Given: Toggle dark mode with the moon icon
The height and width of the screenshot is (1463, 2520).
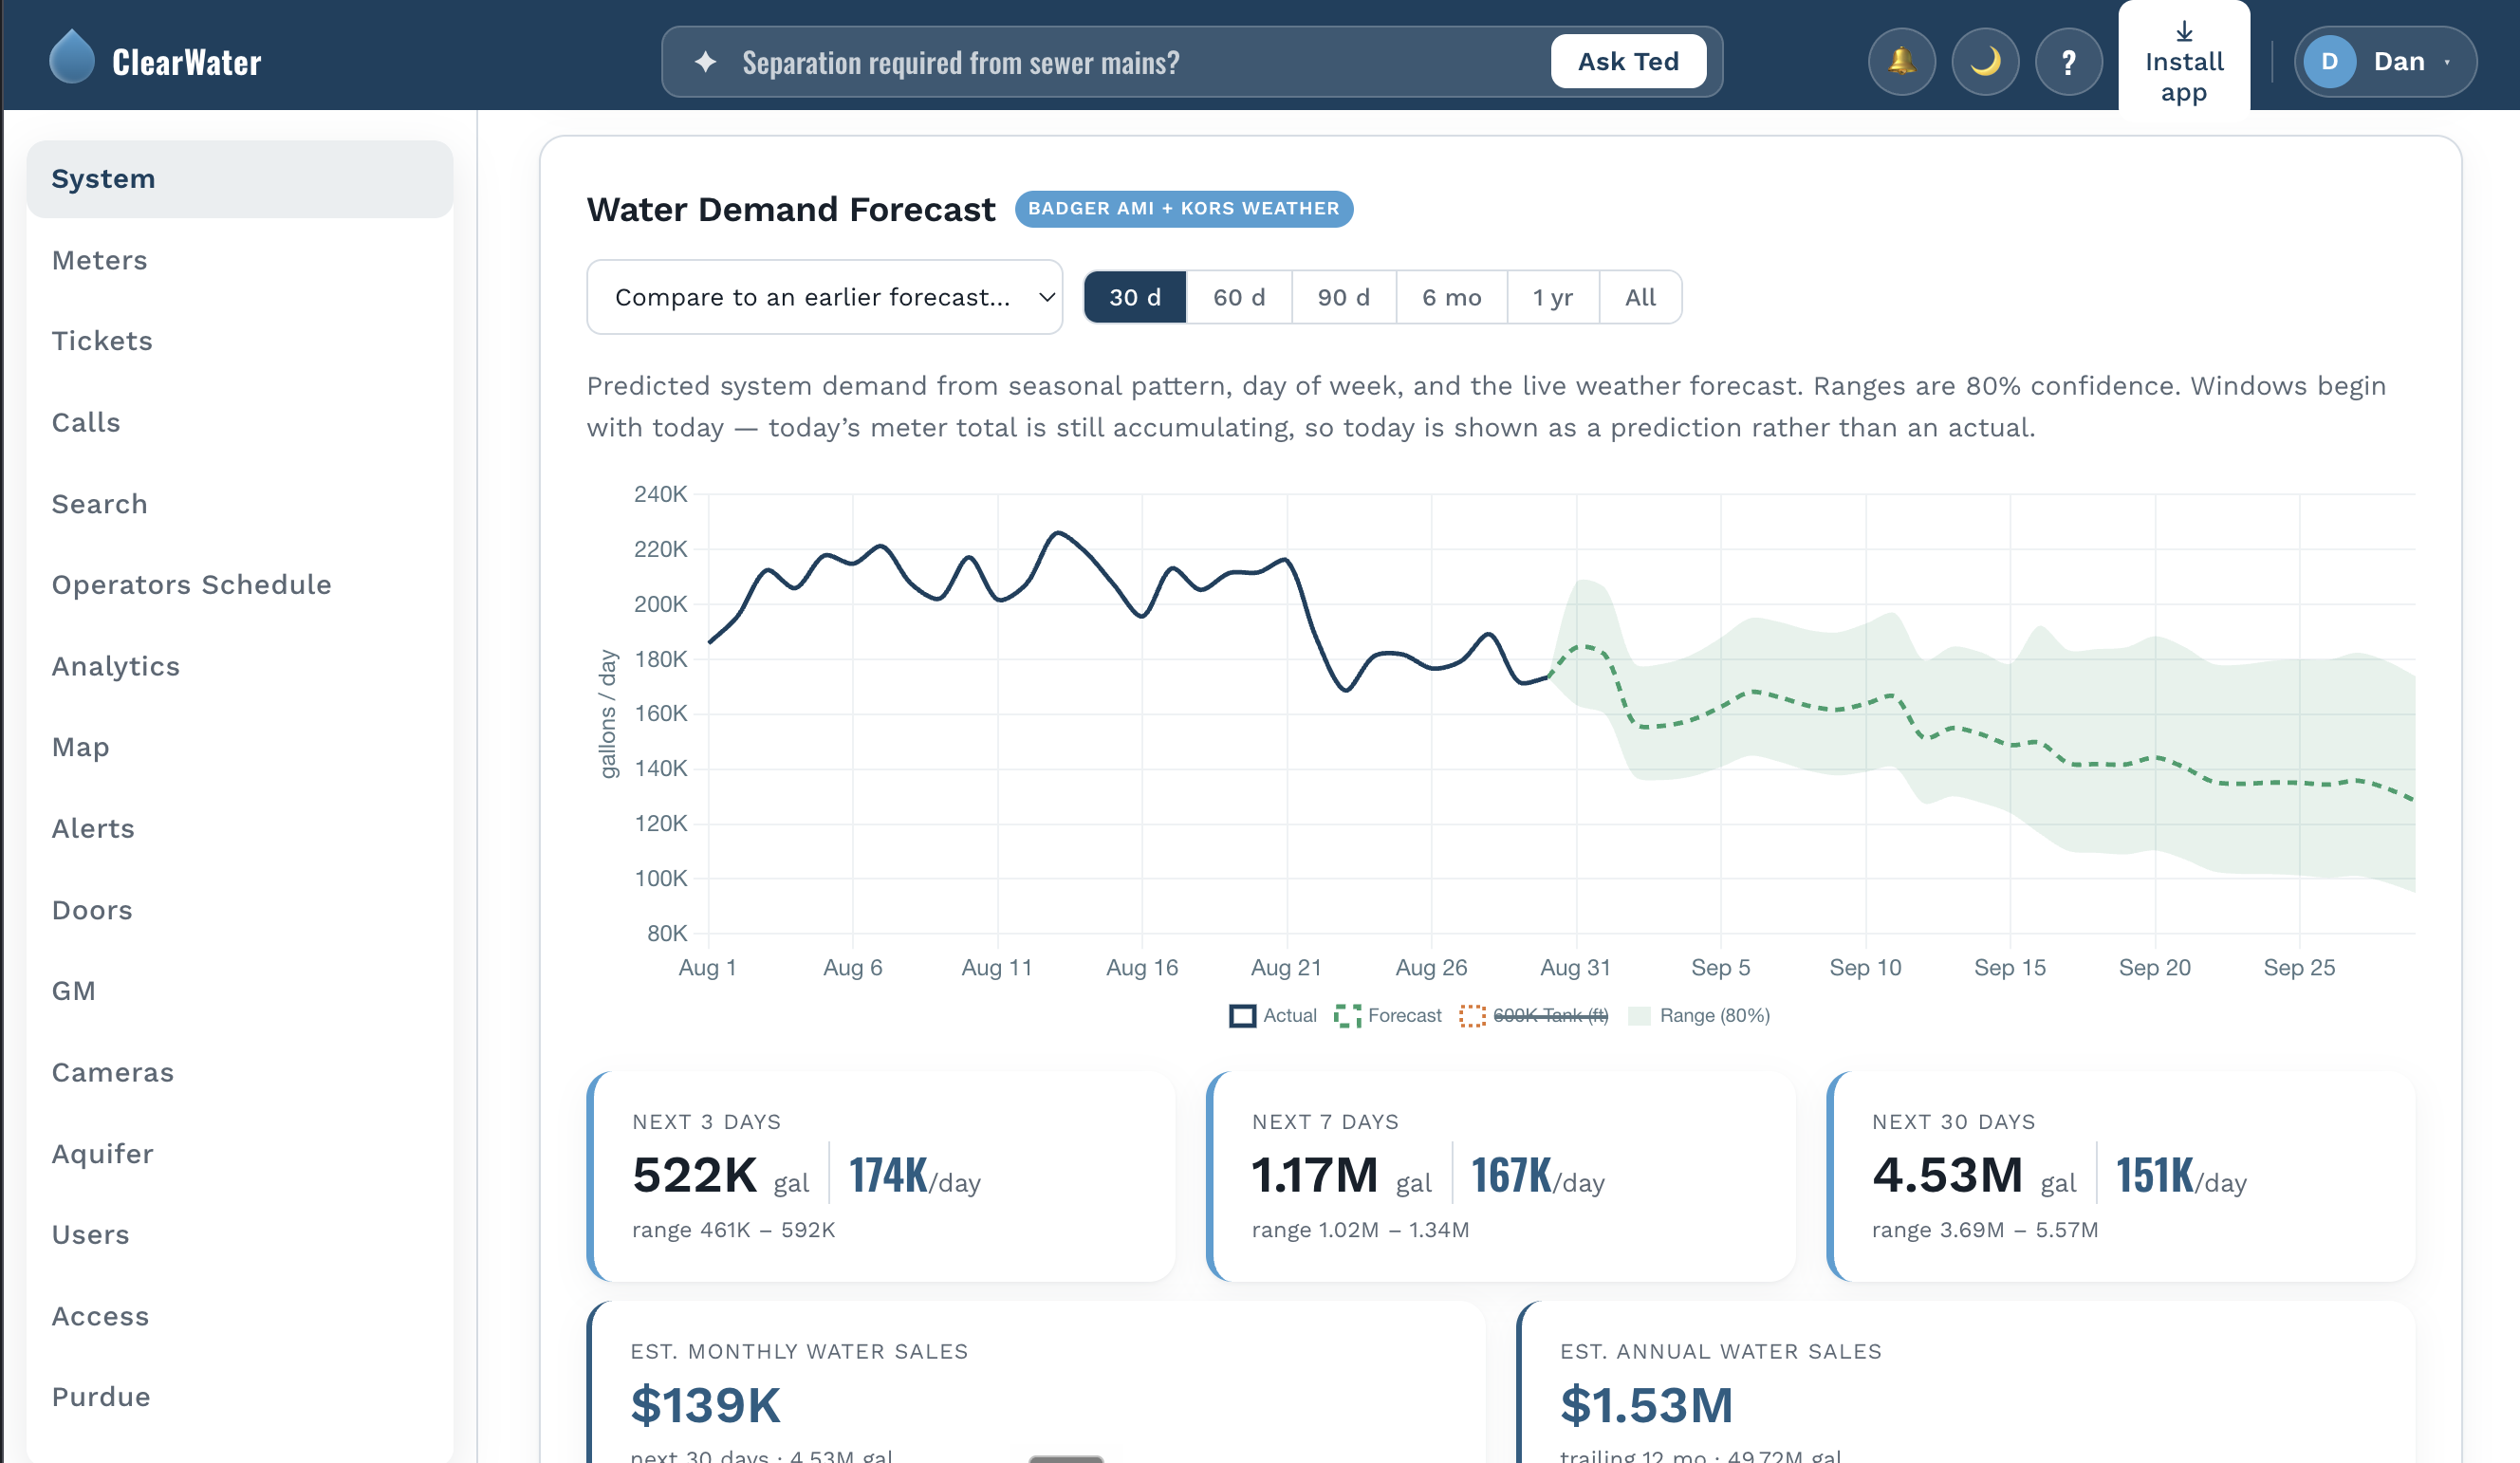Looking at the screenshot, I should (1985, 62).
